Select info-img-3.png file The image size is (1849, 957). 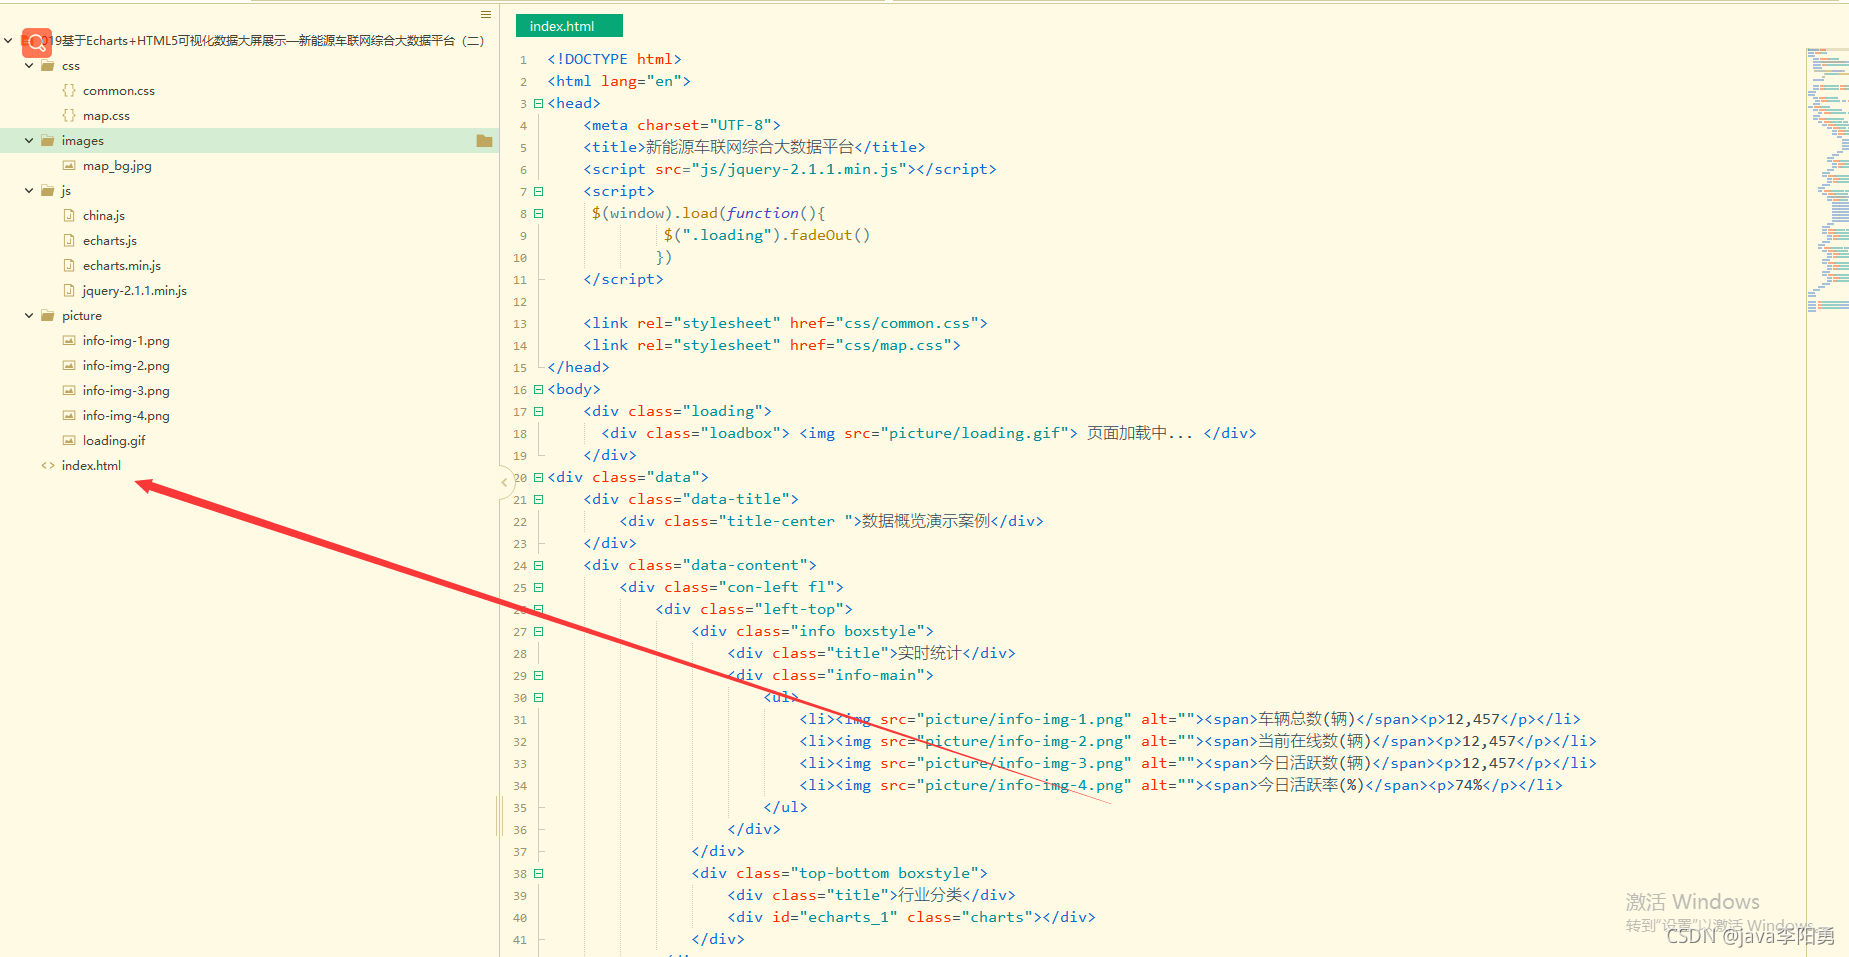pyautogui.click(x=126, y=391)
